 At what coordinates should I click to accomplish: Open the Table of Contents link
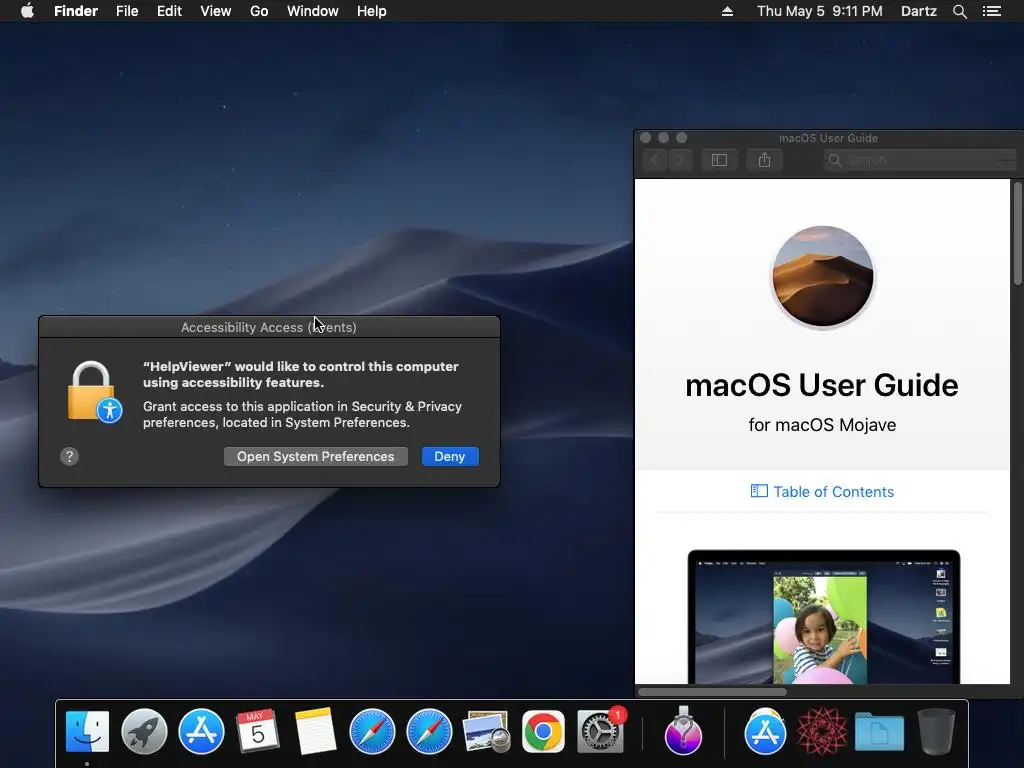pos(822,492)
